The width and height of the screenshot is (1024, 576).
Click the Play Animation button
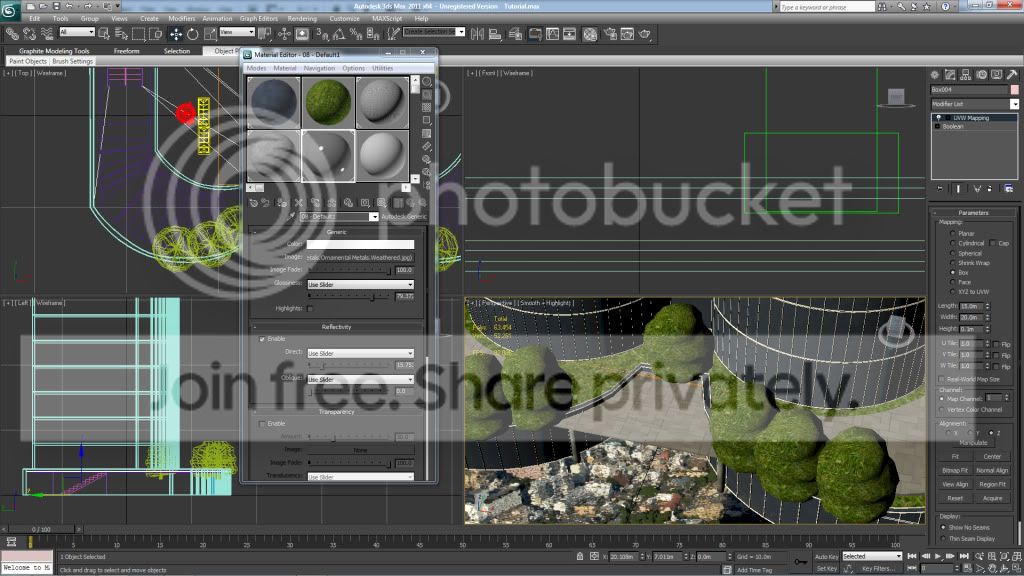coord(938,556)
